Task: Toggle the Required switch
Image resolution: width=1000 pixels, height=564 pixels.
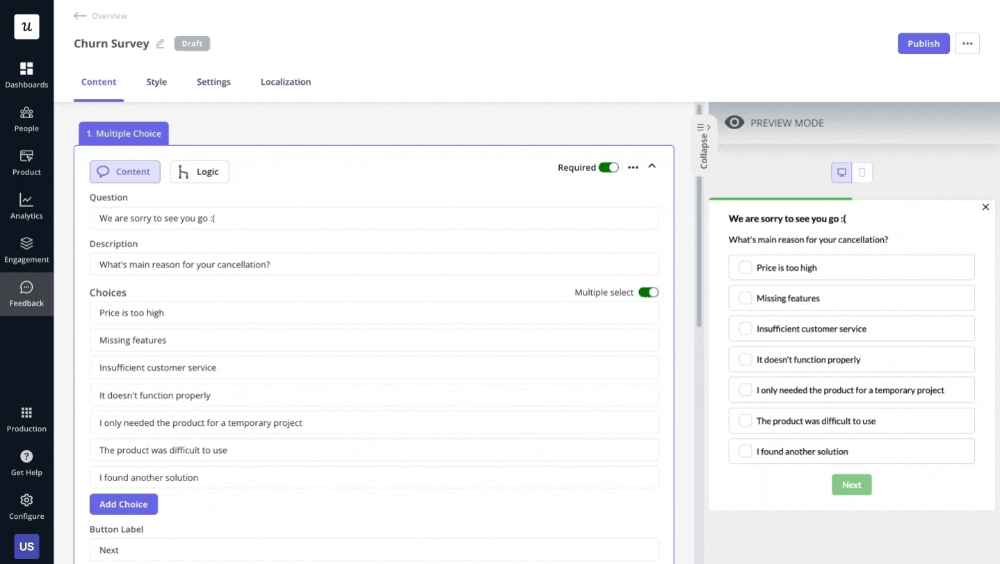Action: [x=608, y=167]
